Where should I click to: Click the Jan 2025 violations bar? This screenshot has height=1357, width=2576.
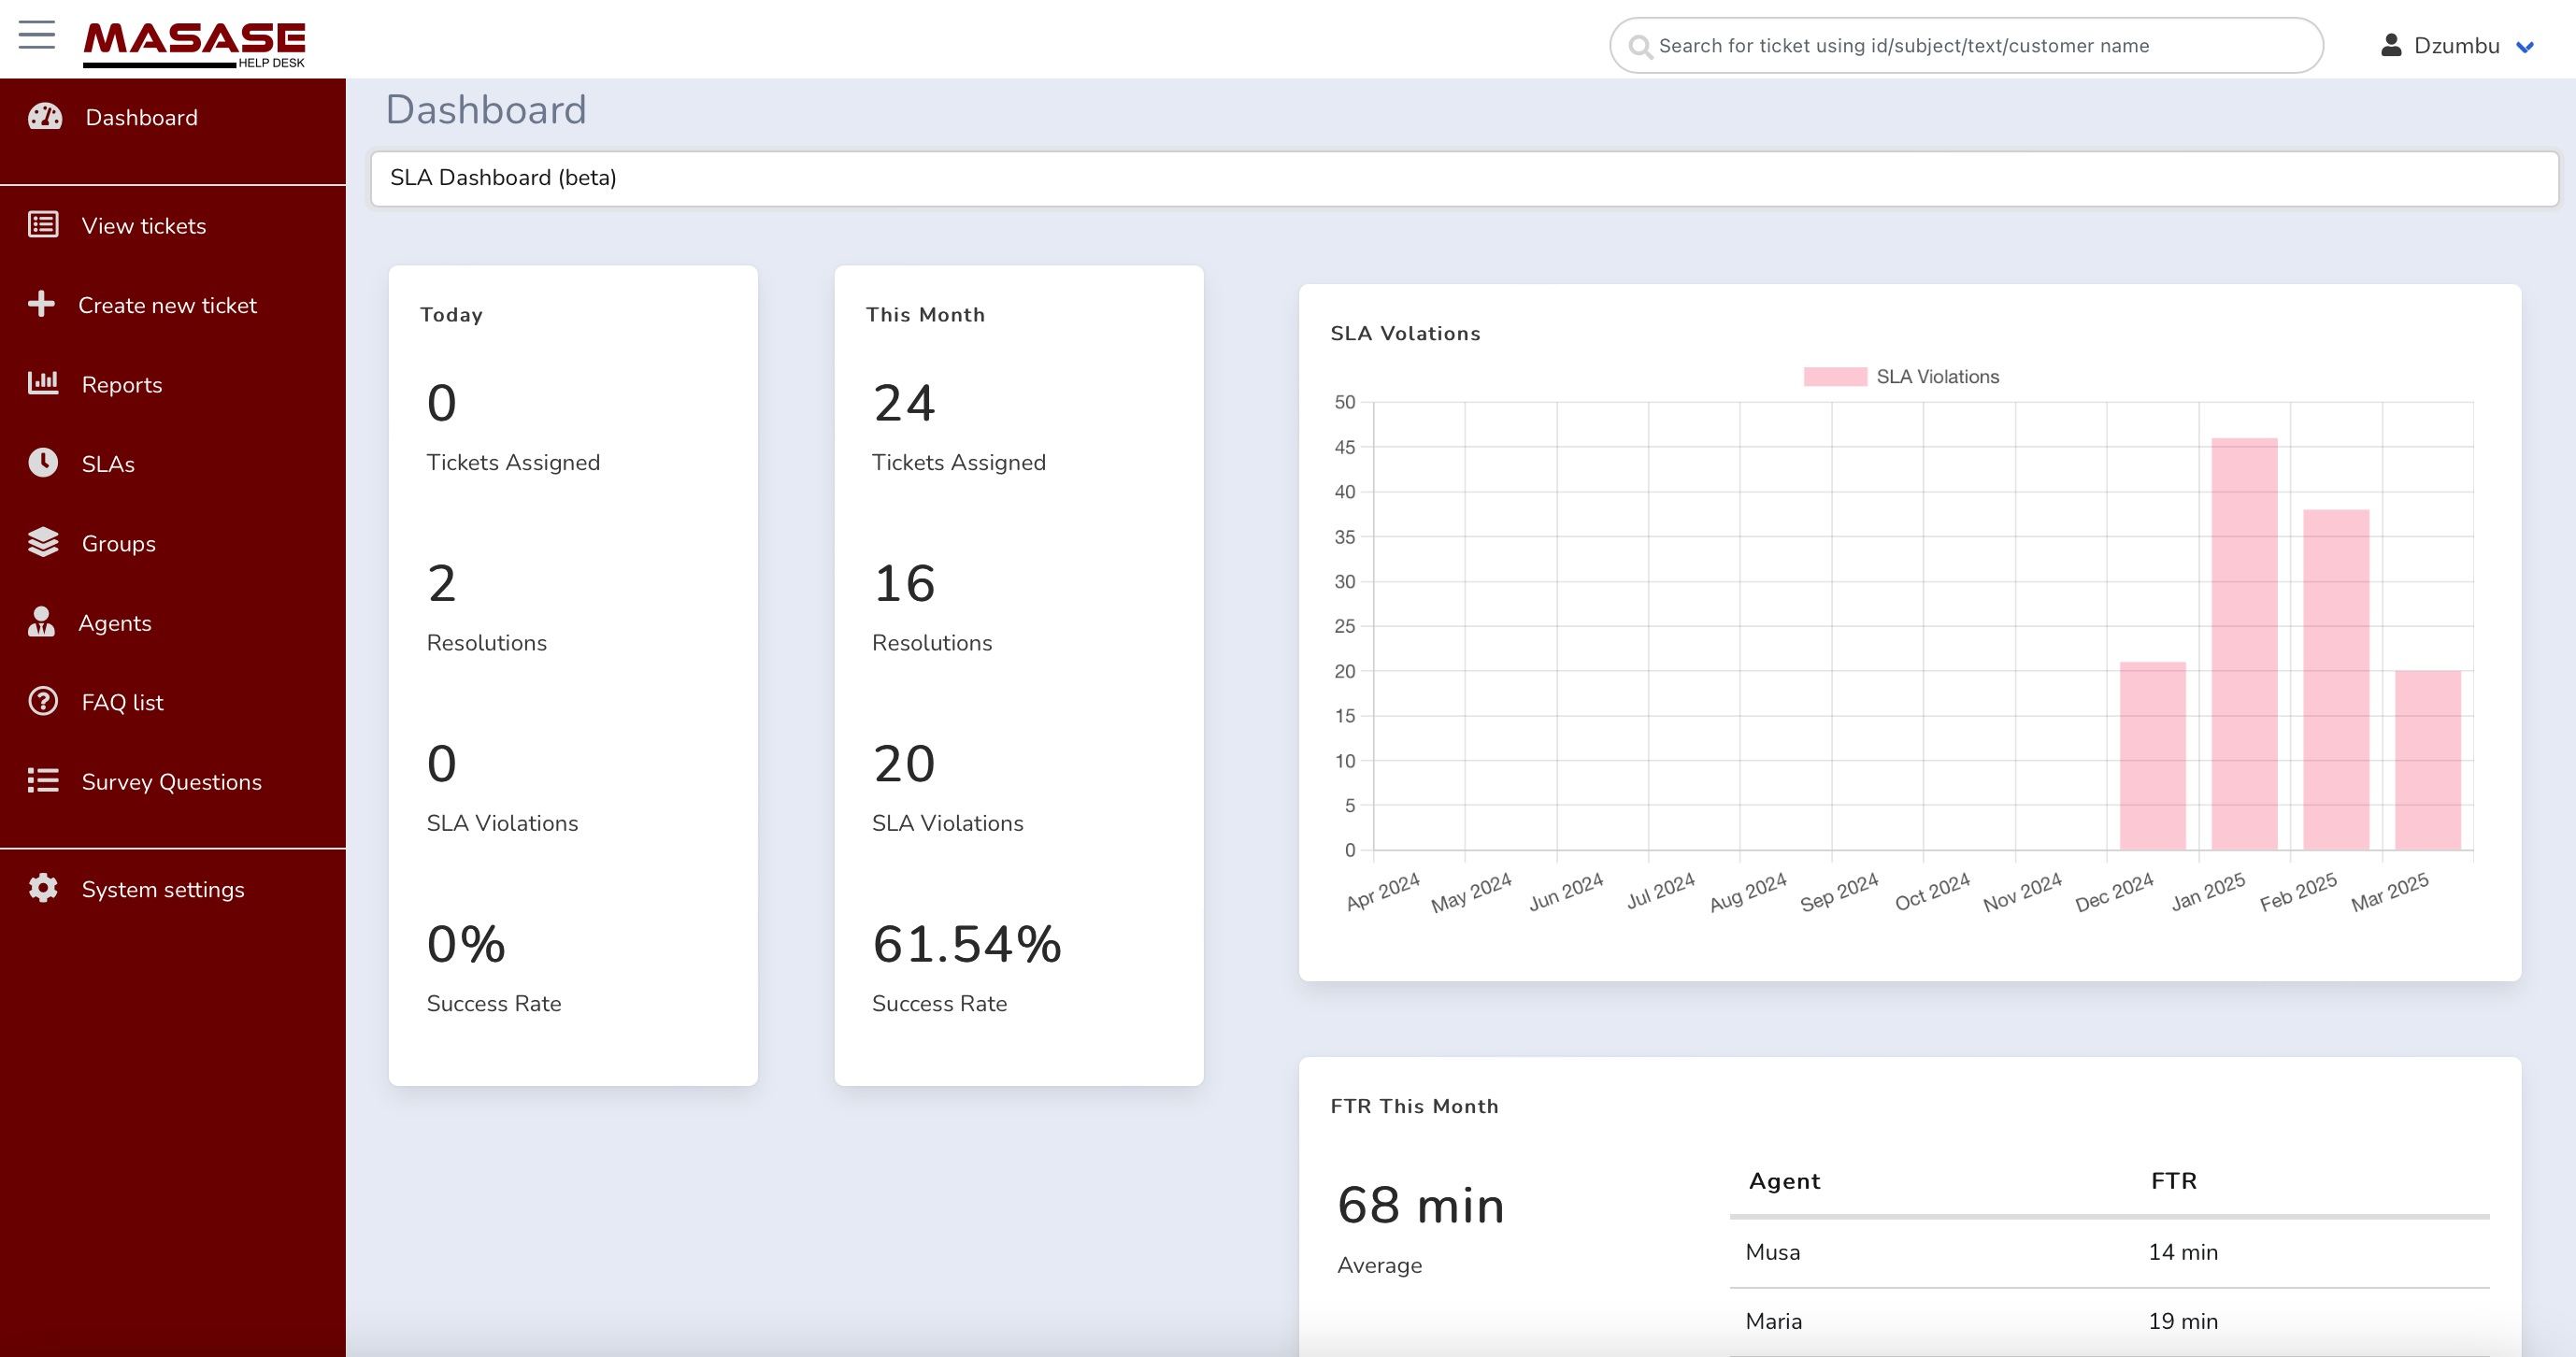2244,644
